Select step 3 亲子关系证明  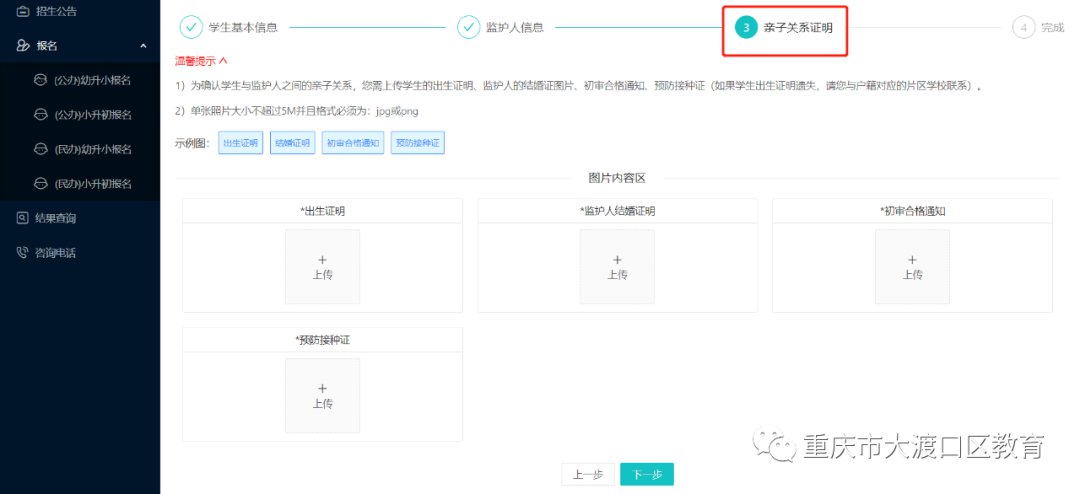click(x=746, y=27)
